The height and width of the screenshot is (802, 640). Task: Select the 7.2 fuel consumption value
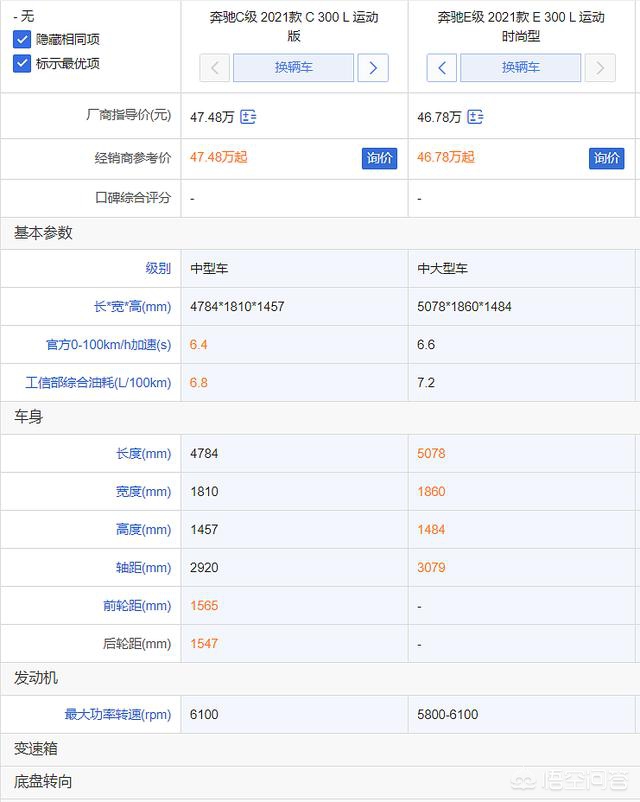click(x=426, y=383)
